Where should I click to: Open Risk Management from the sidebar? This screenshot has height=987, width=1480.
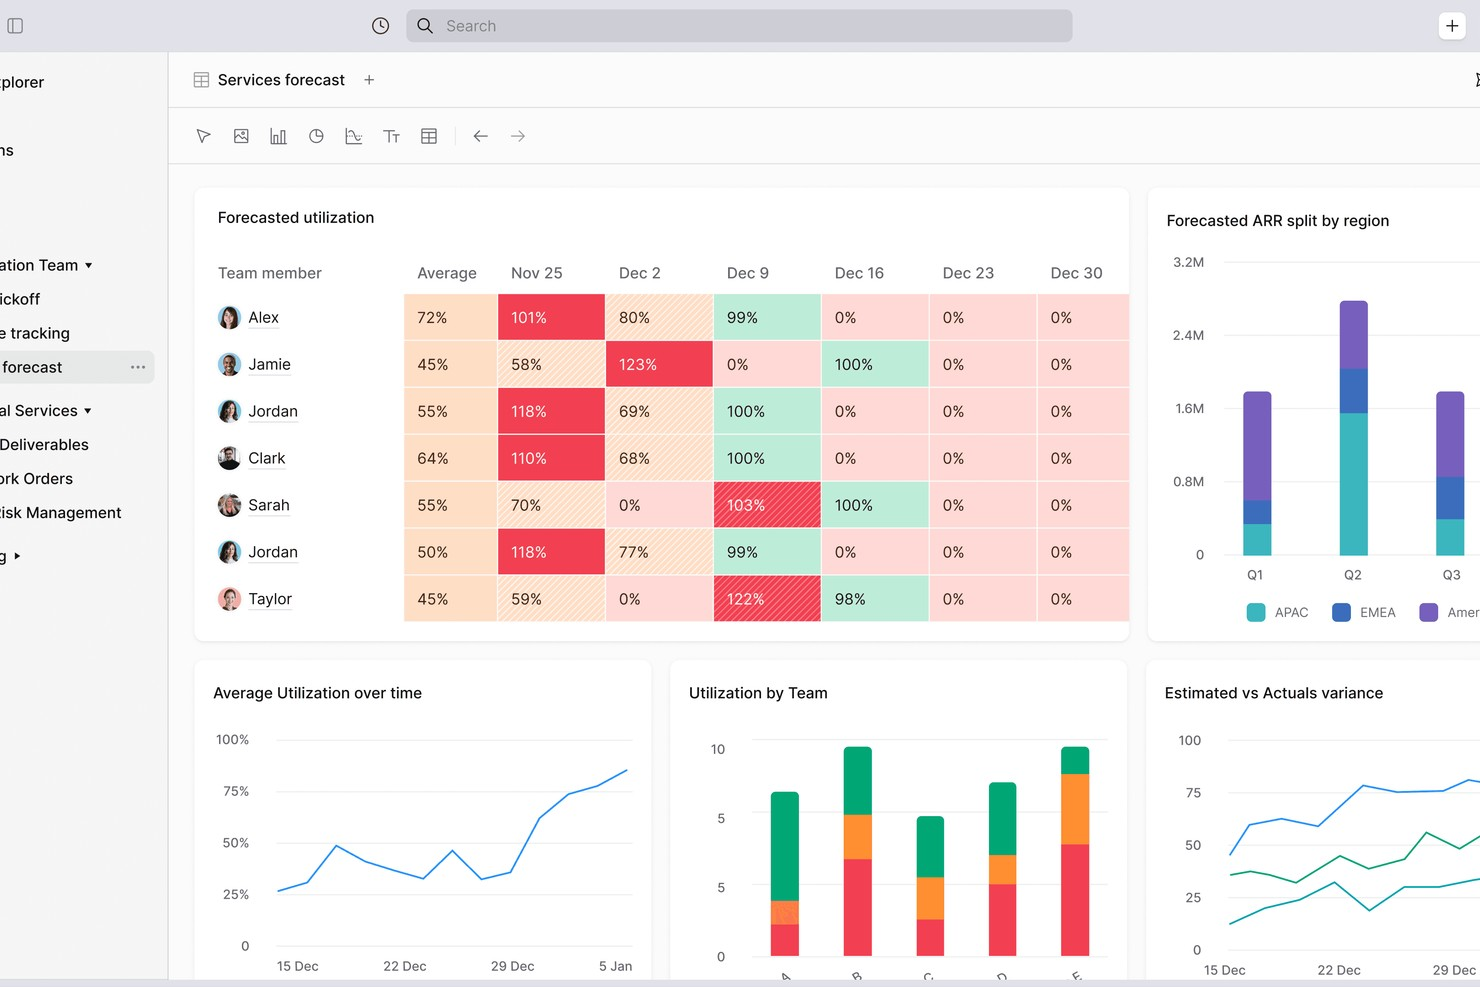(x=61, y=512)
